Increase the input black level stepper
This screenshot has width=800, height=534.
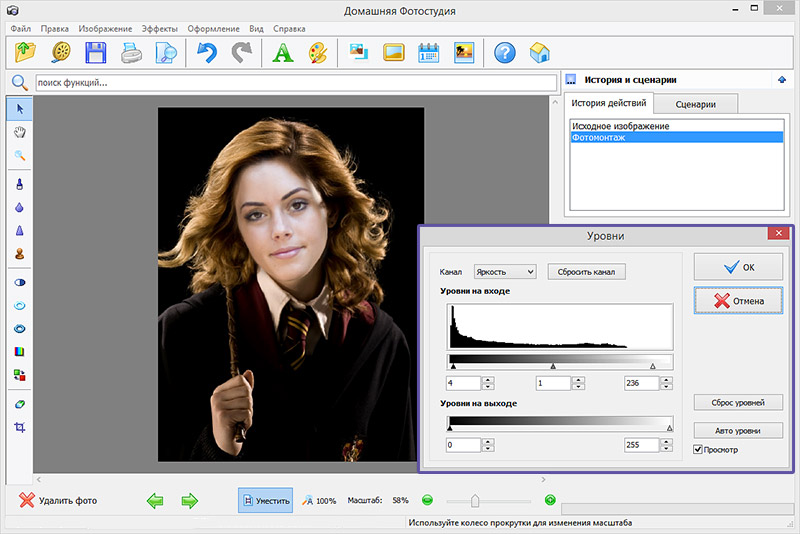[489, 379]
